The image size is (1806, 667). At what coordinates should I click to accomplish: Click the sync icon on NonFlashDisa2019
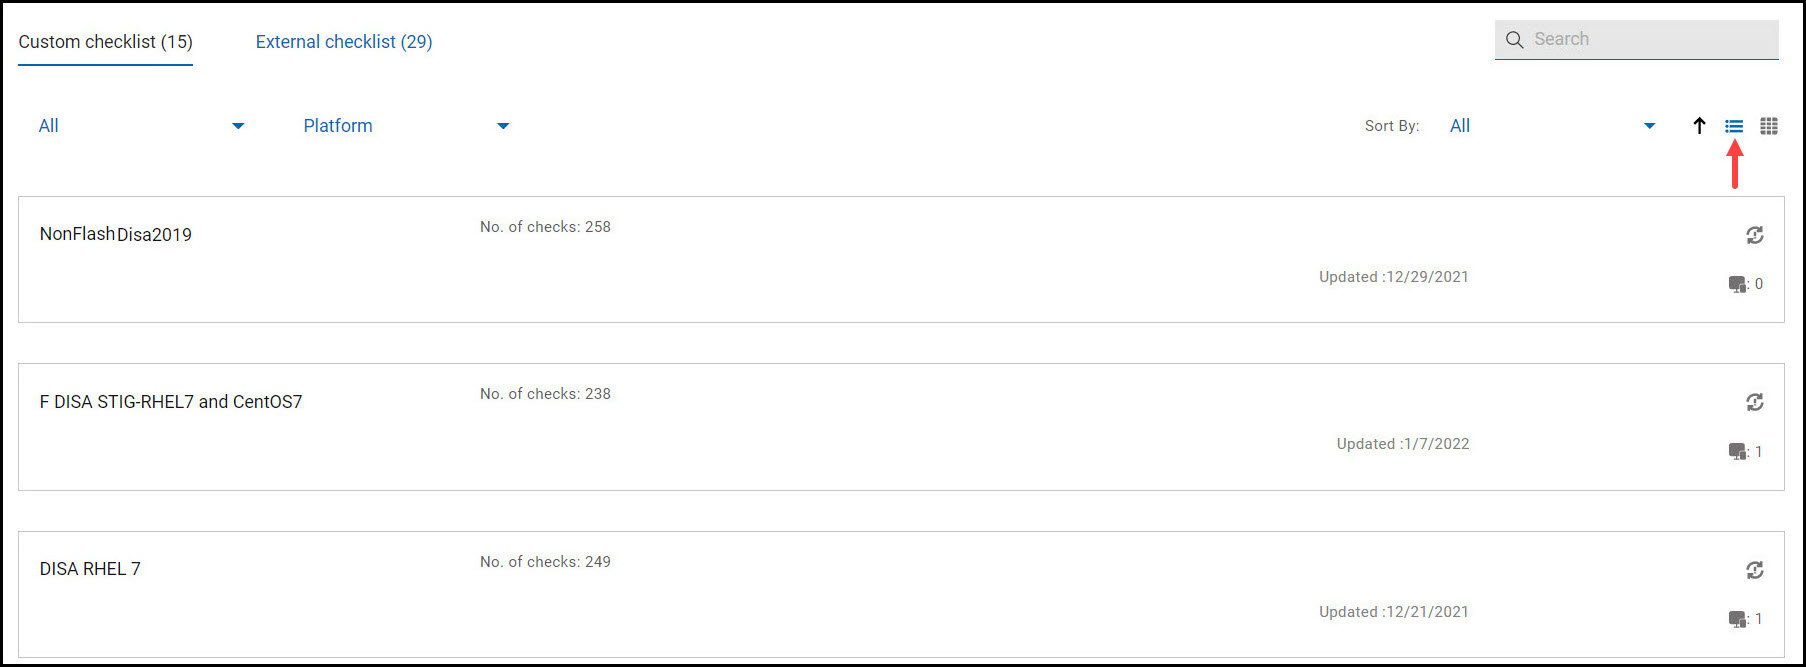(1755, 234)
